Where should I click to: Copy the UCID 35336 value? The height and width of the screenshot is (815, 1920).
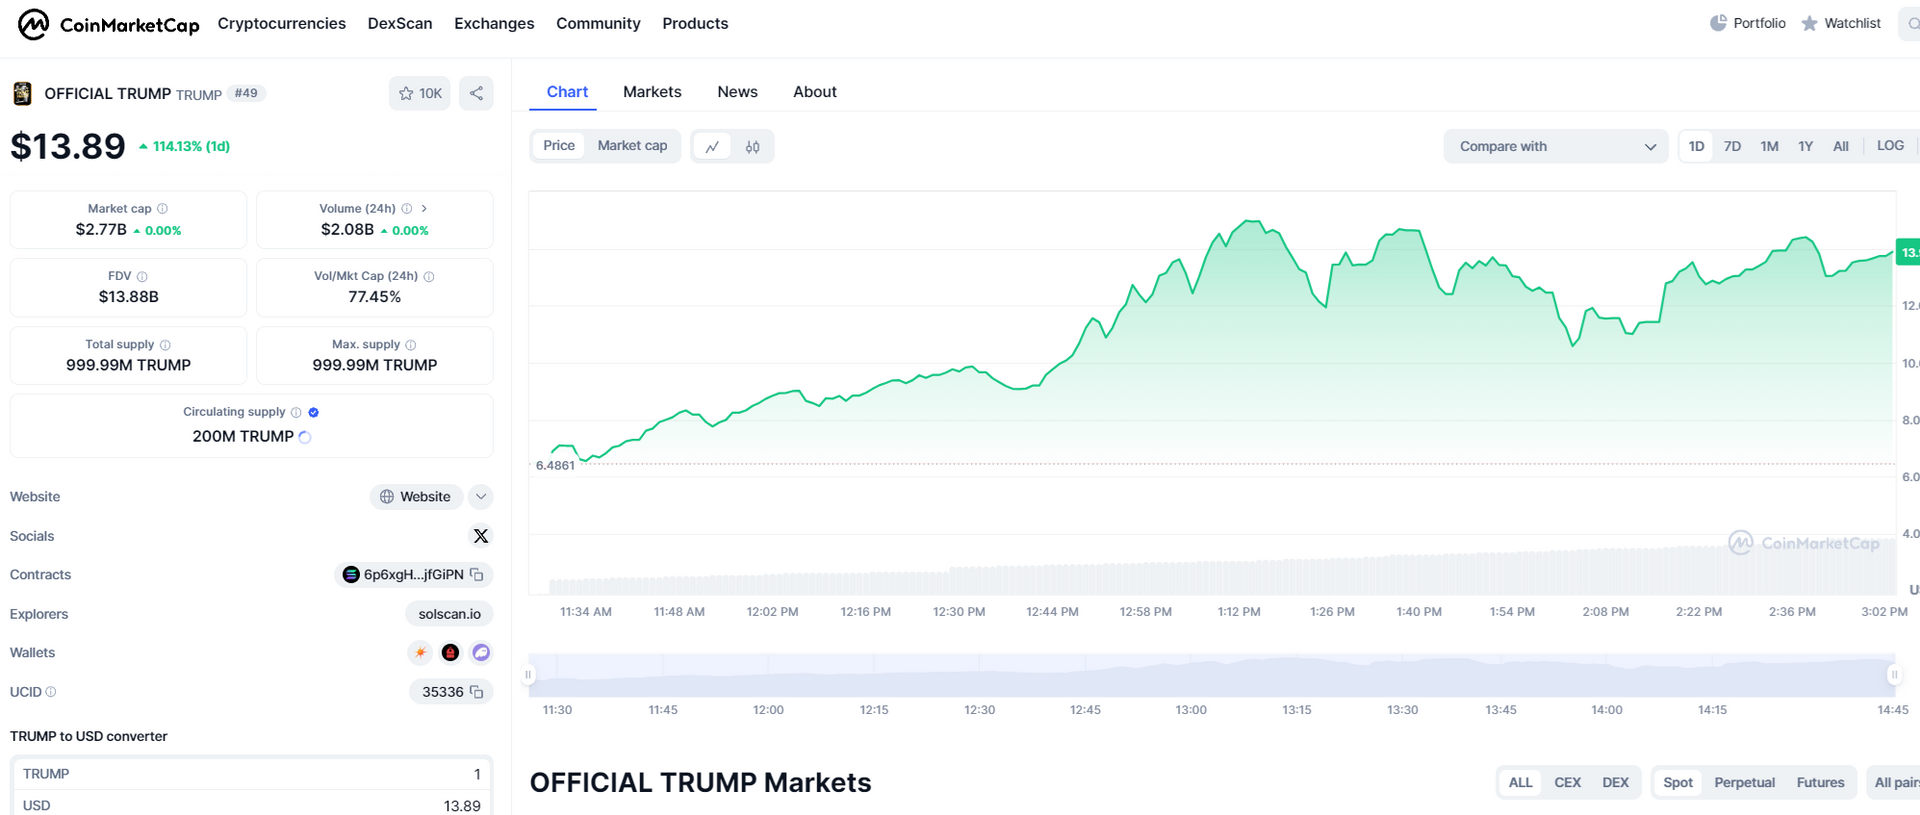(x=477, y=692)
